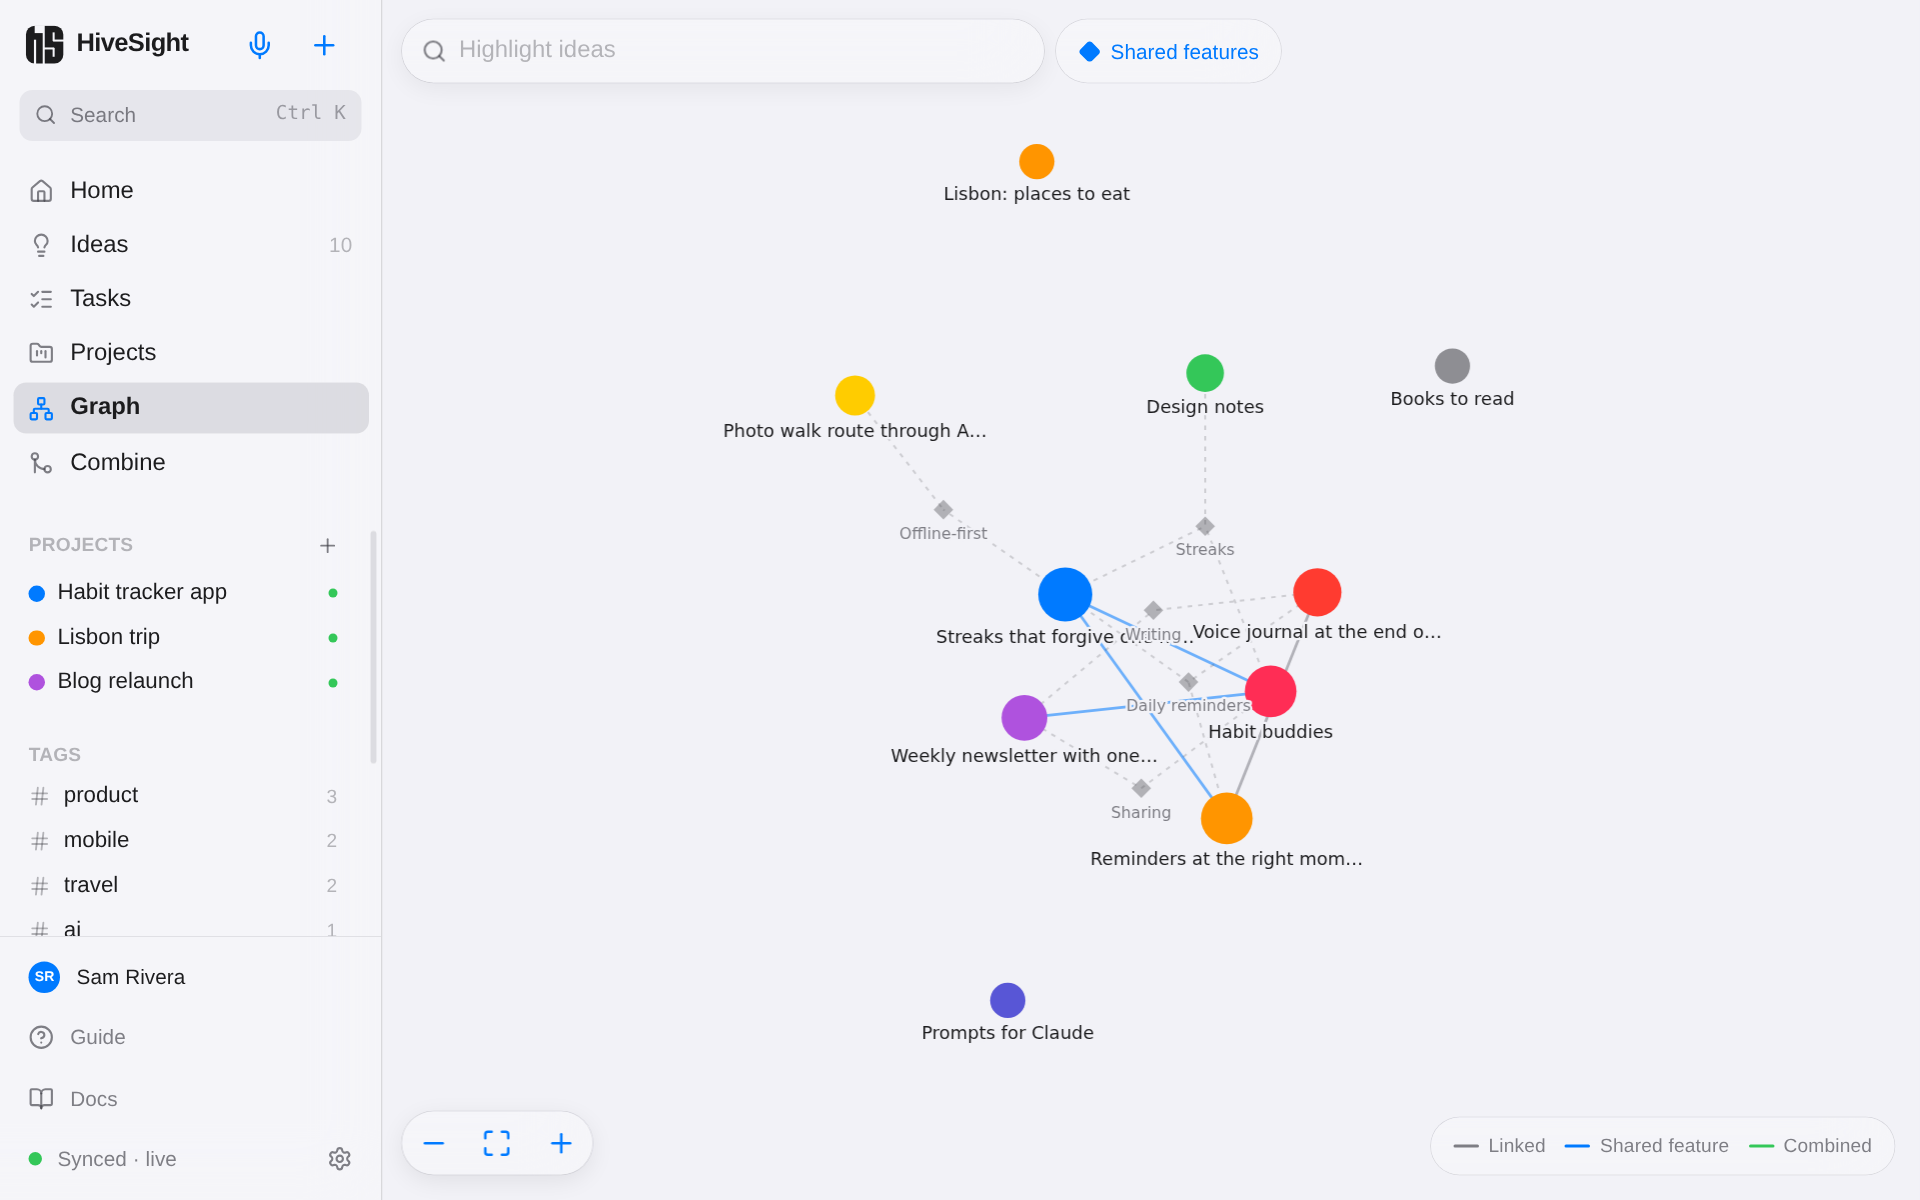Zoom in the graph with the plus icon

click(561, 1143)
